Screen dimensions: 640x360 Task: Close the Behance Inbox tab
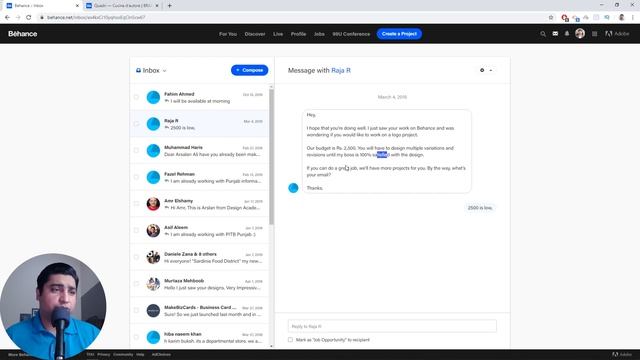coord(77,6)
